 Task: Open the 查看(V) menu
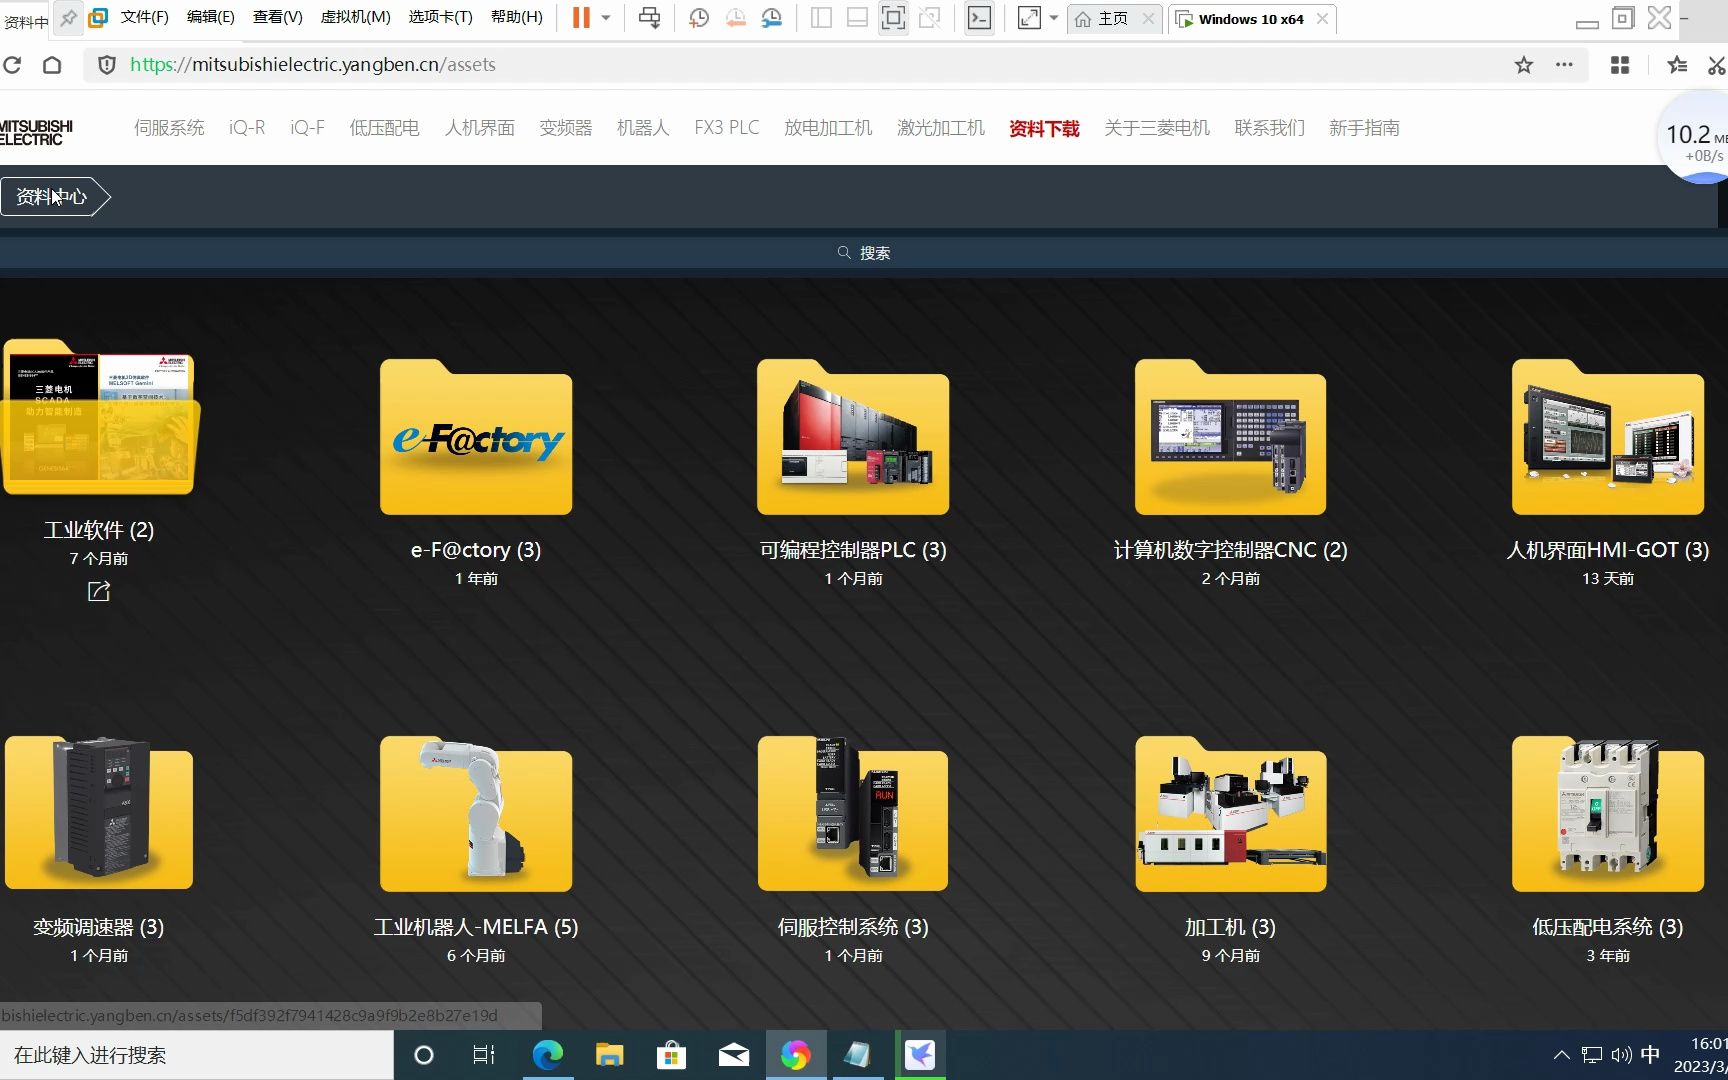point(277,17)
